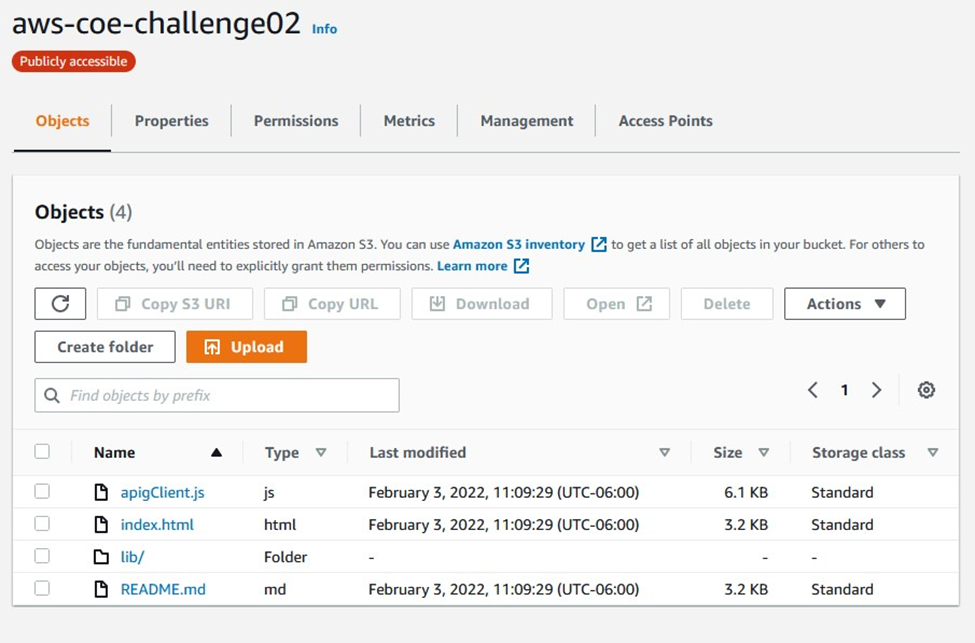The width and height of the screenshot is (975, 643).
Task: Check the lib/ folder row checkbox
Action: pos(42,556)
